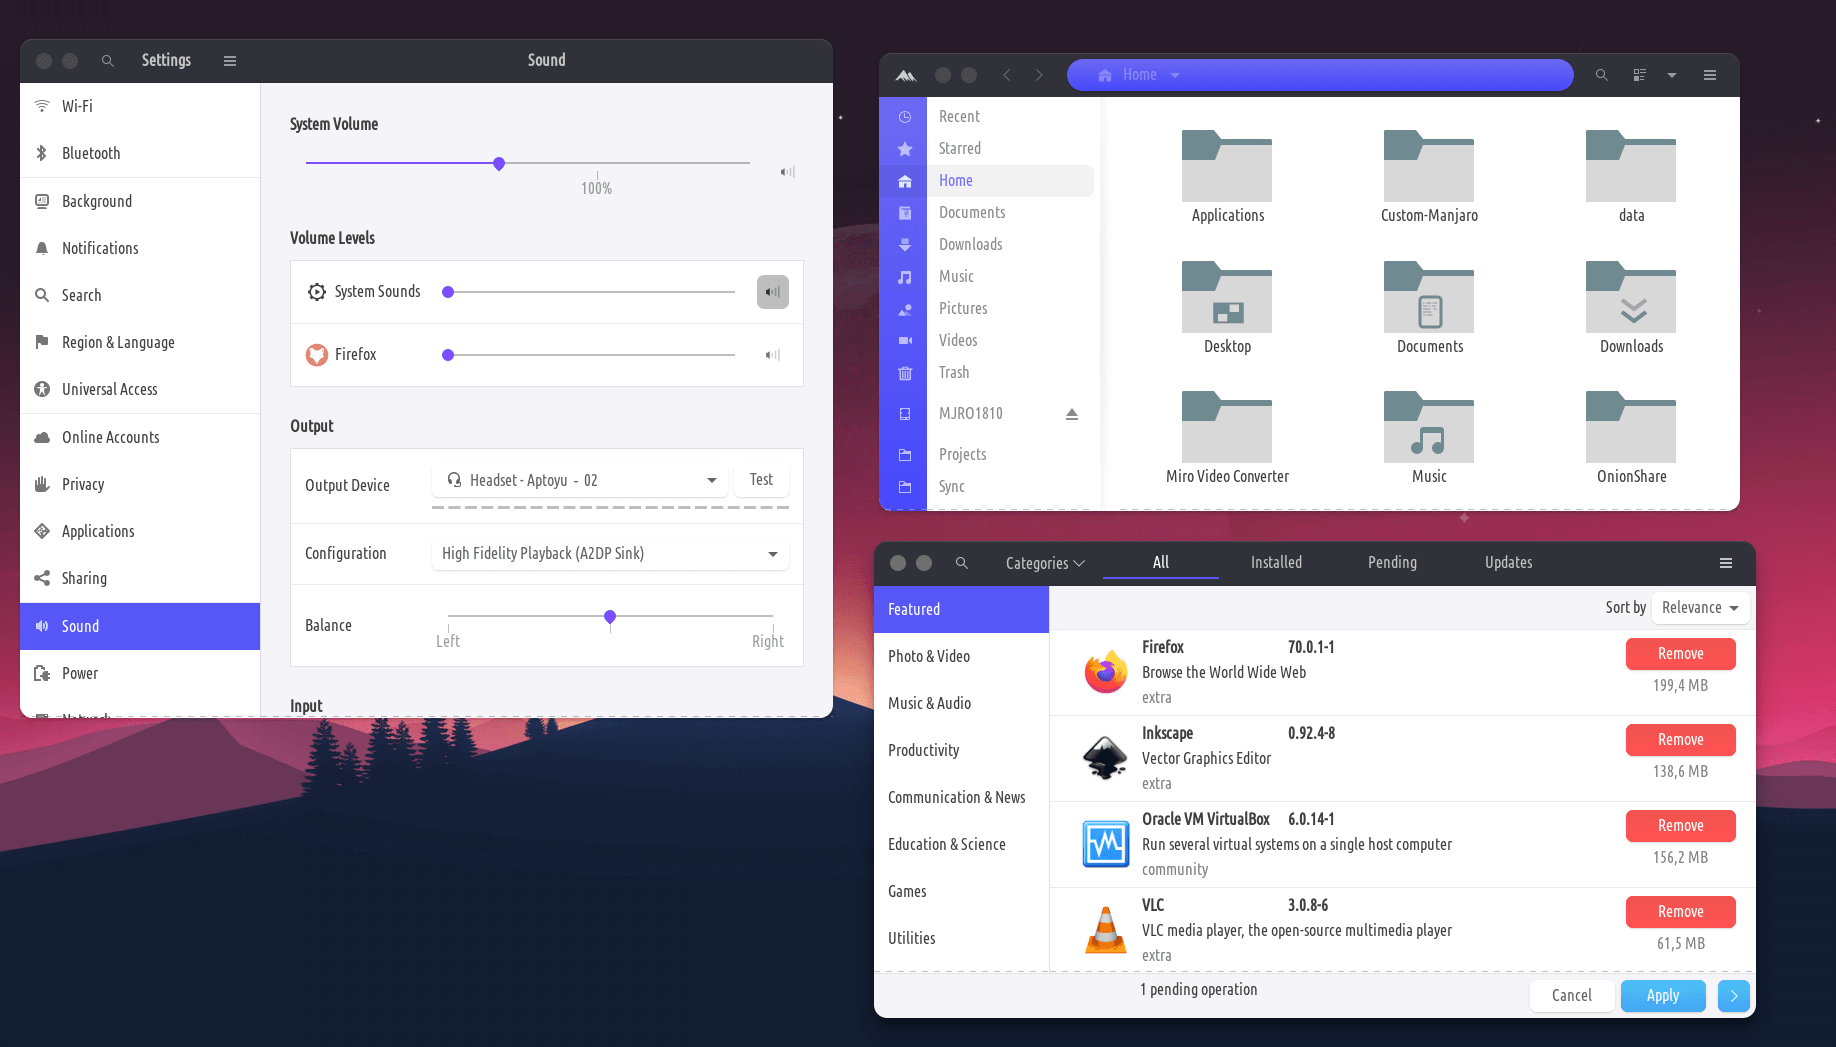Image resolution: width=1836 pixels, height=1047 pixels.
Task: Open the Downloads folder in Home
Action: pyautogui.click(x=1630, y=298)
